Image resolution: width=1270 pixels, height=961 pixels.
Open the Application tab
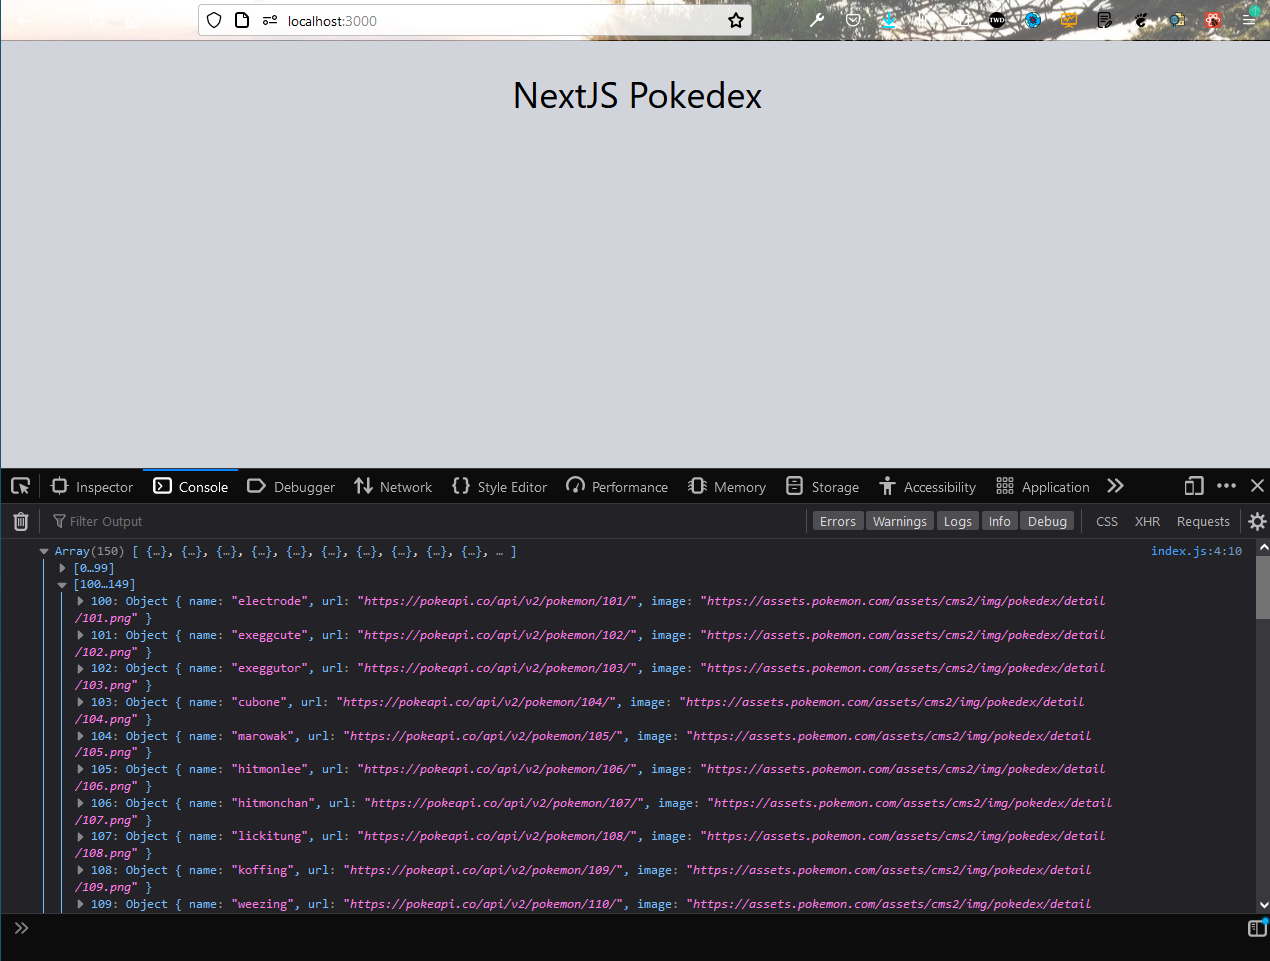point(1043,487)
